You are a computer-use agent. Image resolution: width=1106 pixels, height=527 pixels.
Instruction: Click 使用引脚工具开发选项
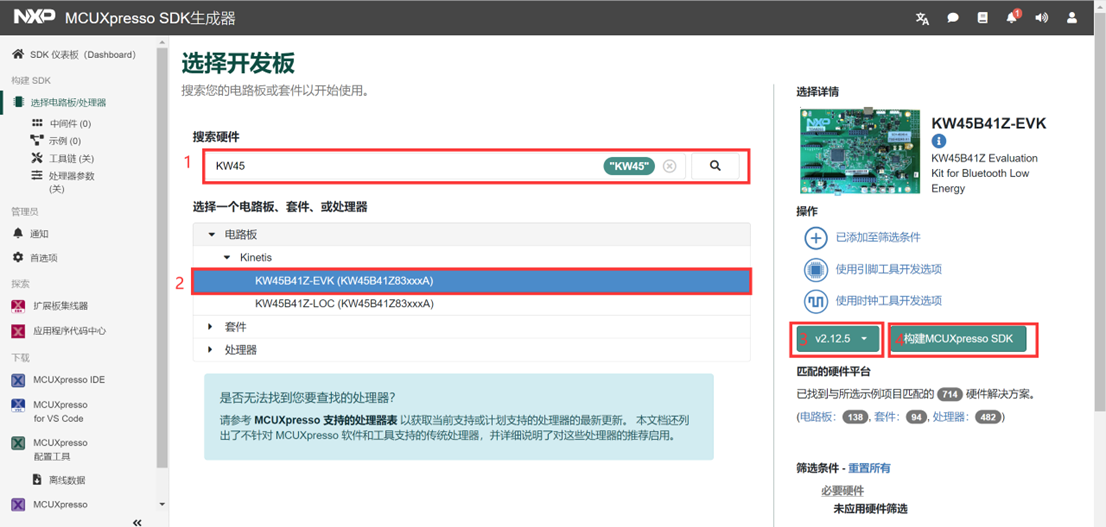pos(889,269)
